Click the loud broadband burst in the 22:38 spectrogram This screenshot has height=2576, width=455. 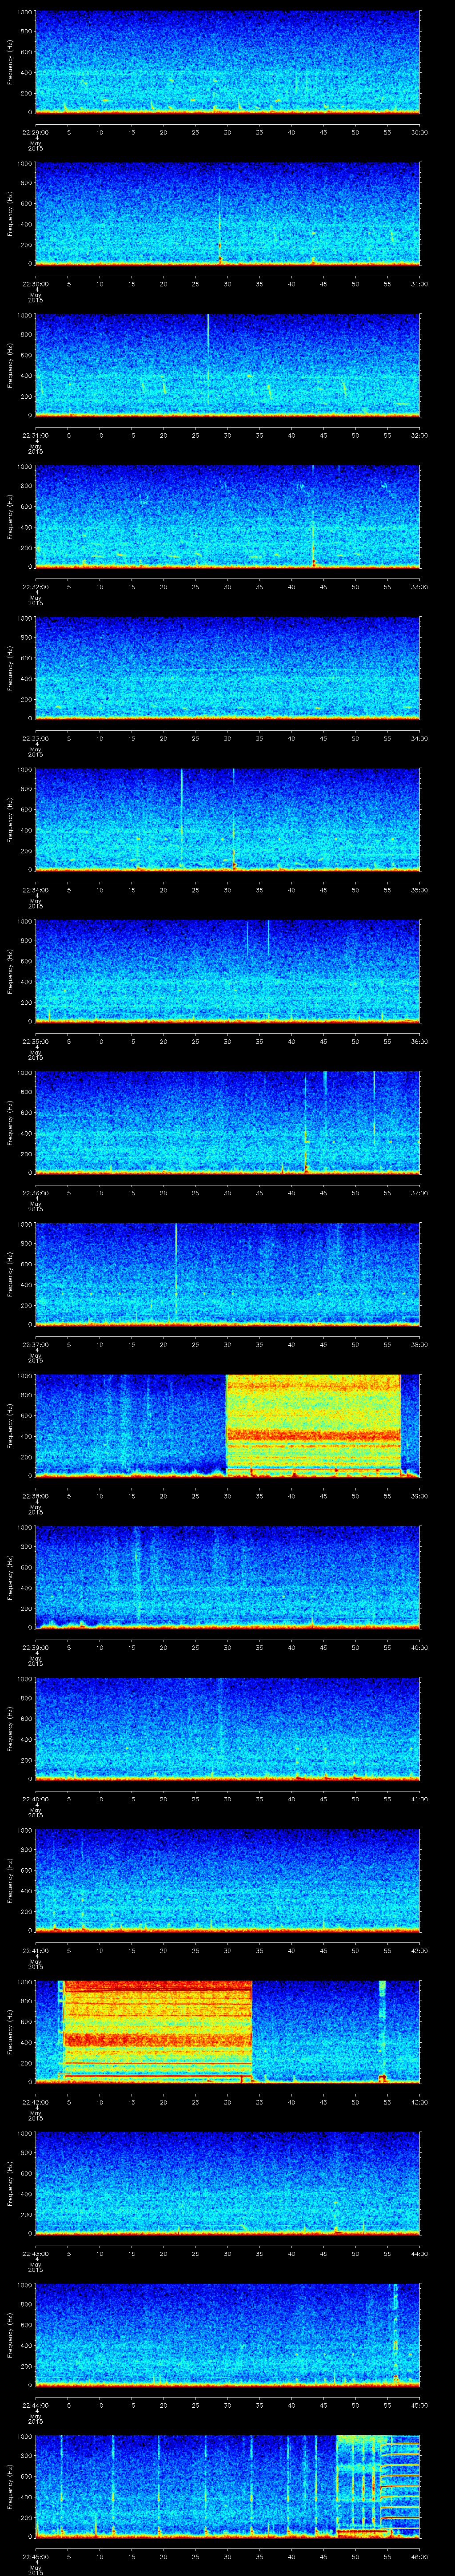click(312, 1423)
